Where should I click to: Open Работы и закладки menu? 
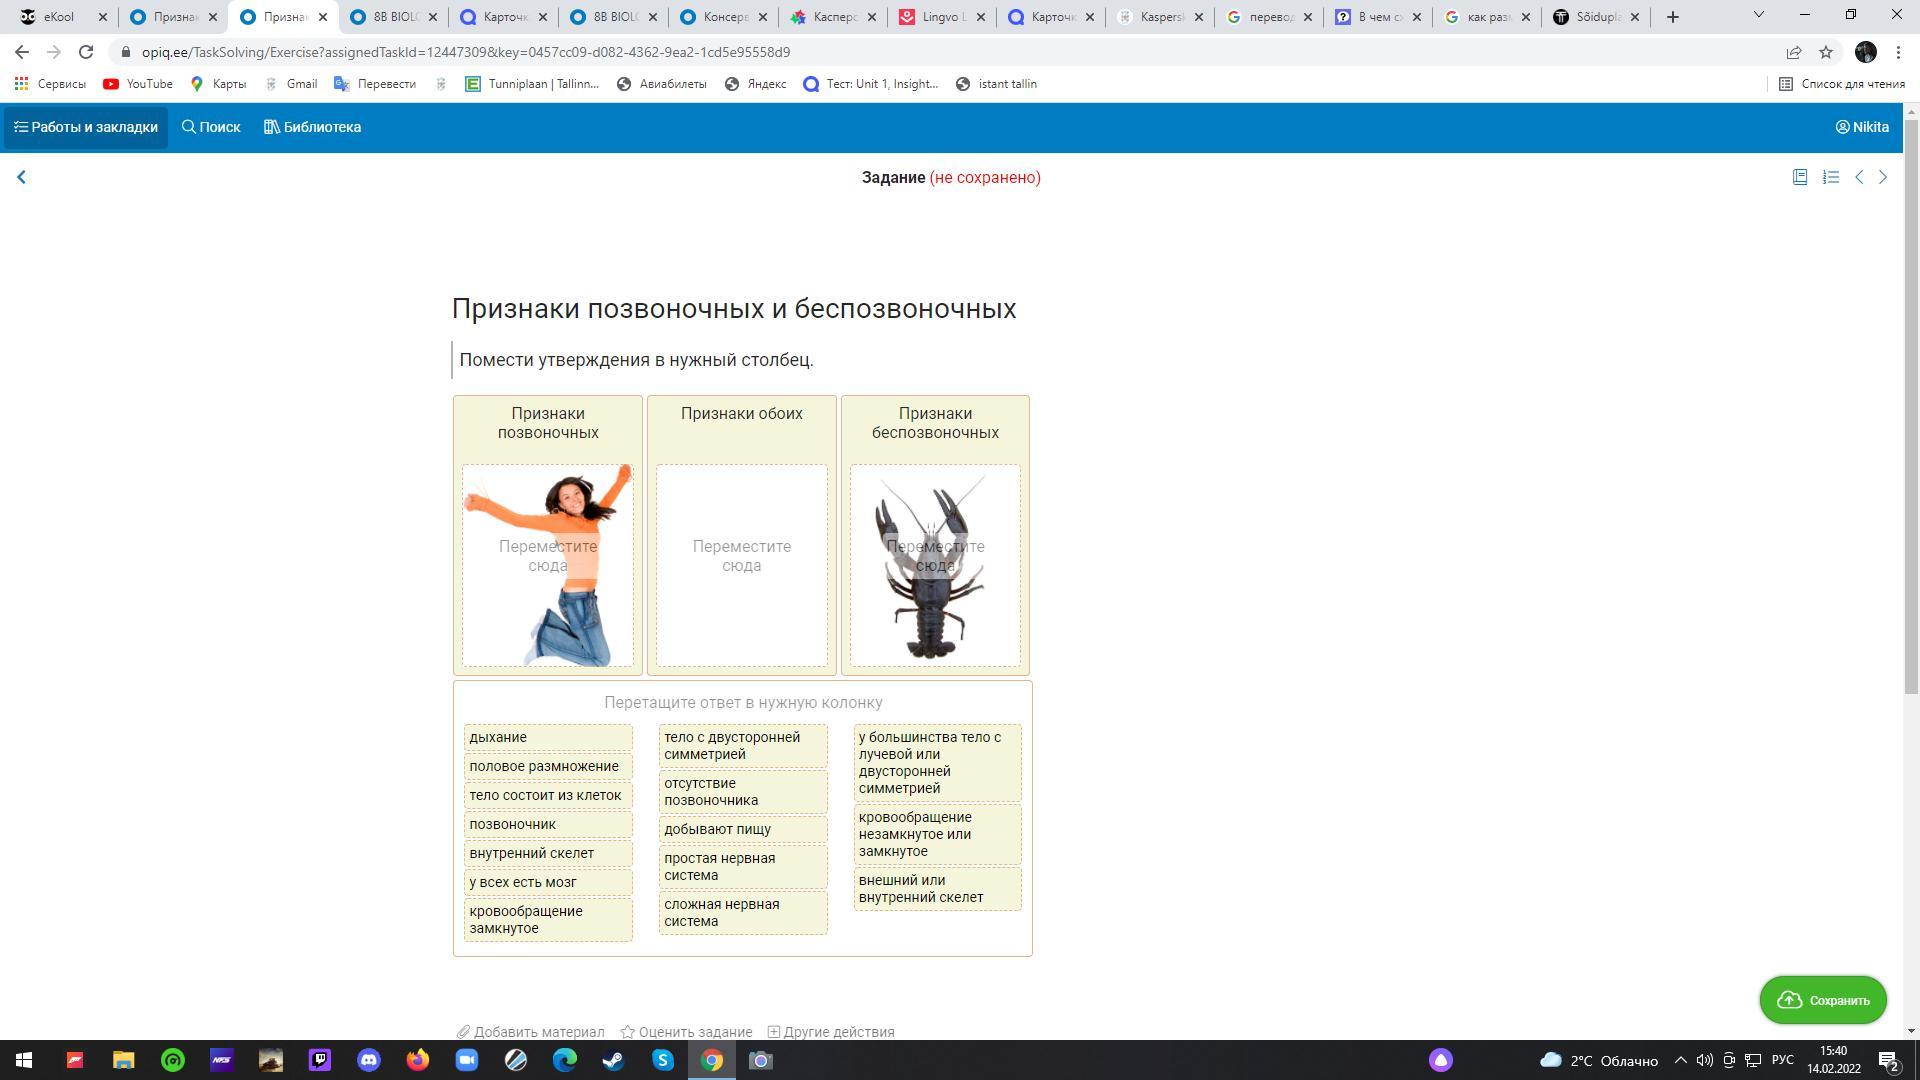[x=86, y=127]
